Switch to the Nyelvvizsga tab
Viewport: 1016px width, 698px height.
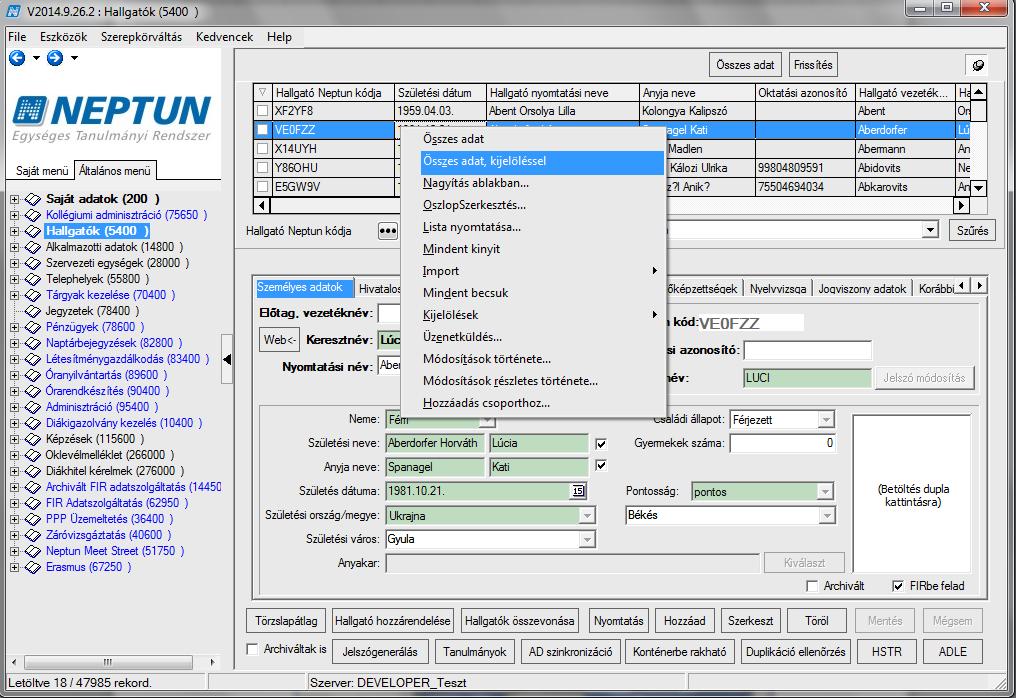pos(778,288)
